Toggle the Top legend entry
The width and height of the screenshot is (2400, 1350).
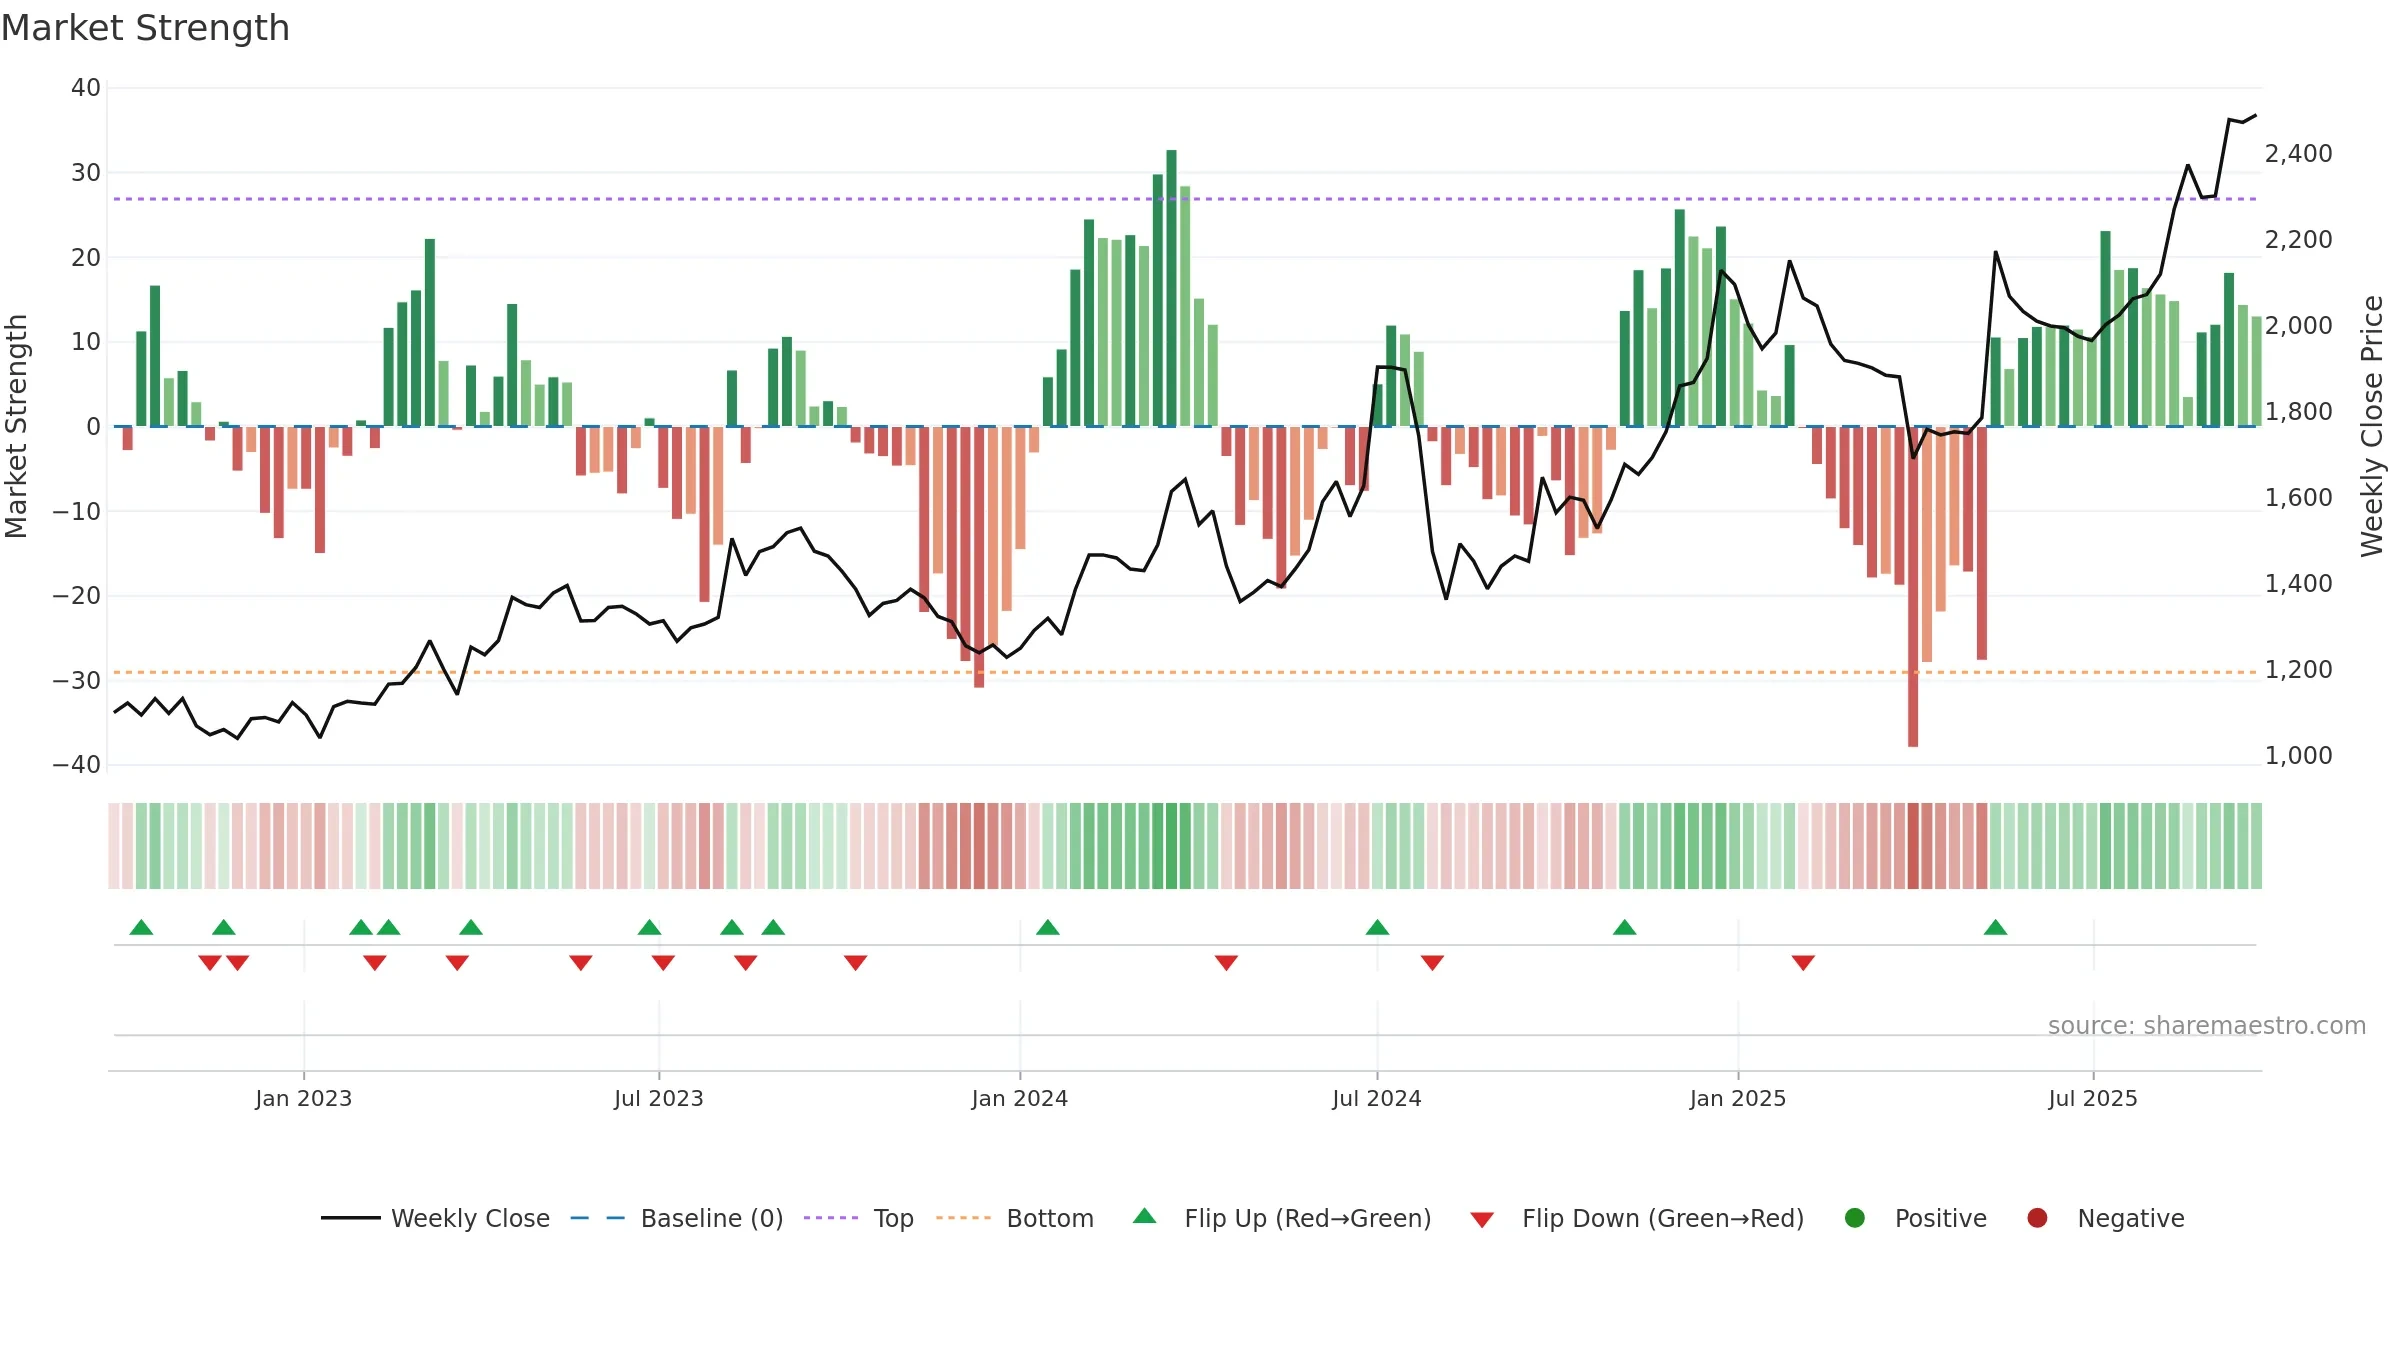click(x=893, y=1218)
